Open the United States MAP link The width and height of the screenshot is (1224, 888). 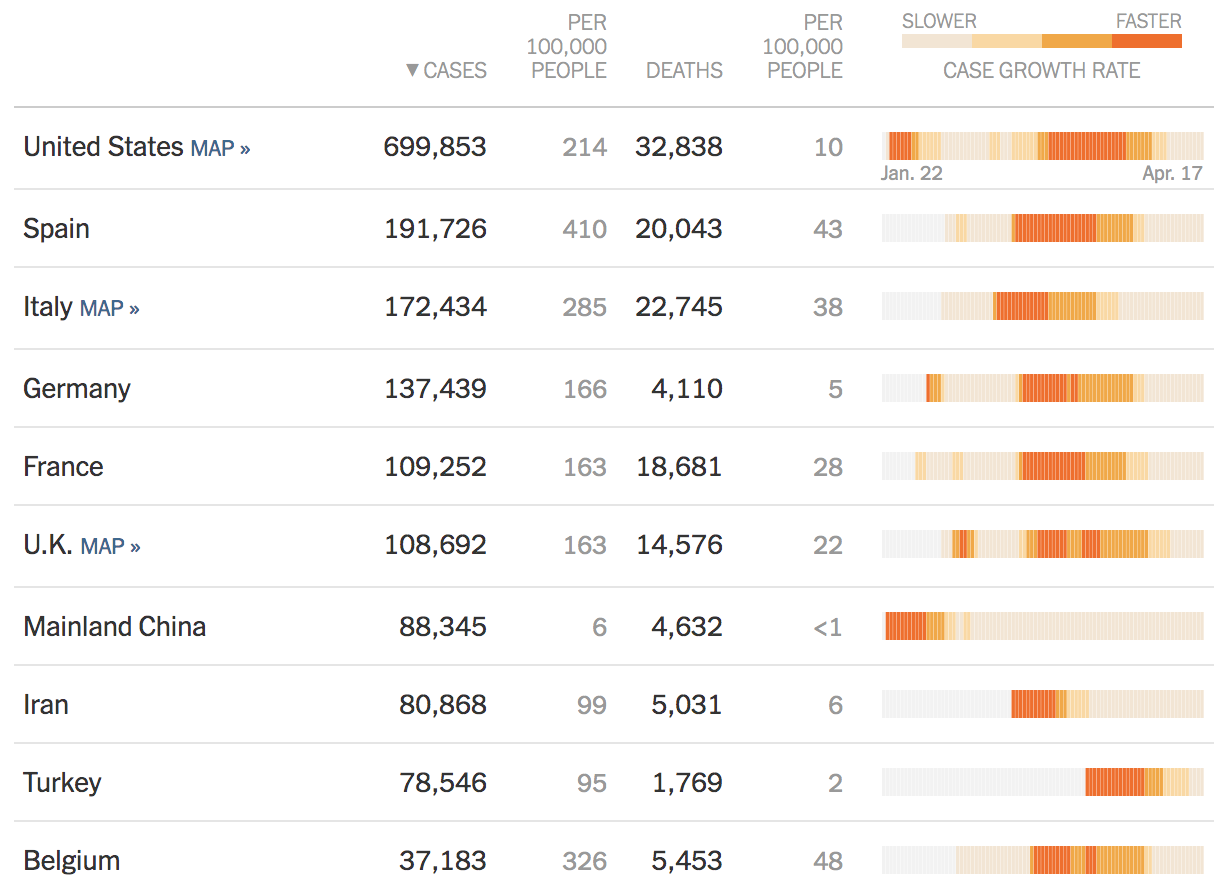pyautogui.click(x=220, y=148)
